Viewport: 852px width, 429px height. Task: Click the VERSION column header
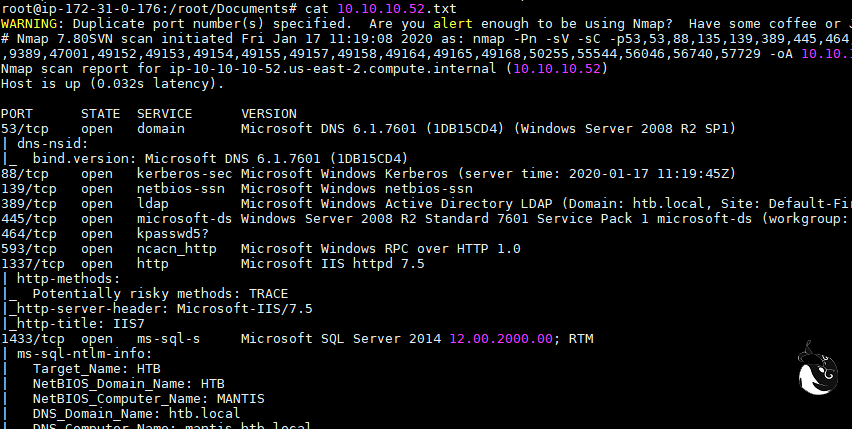269,113
